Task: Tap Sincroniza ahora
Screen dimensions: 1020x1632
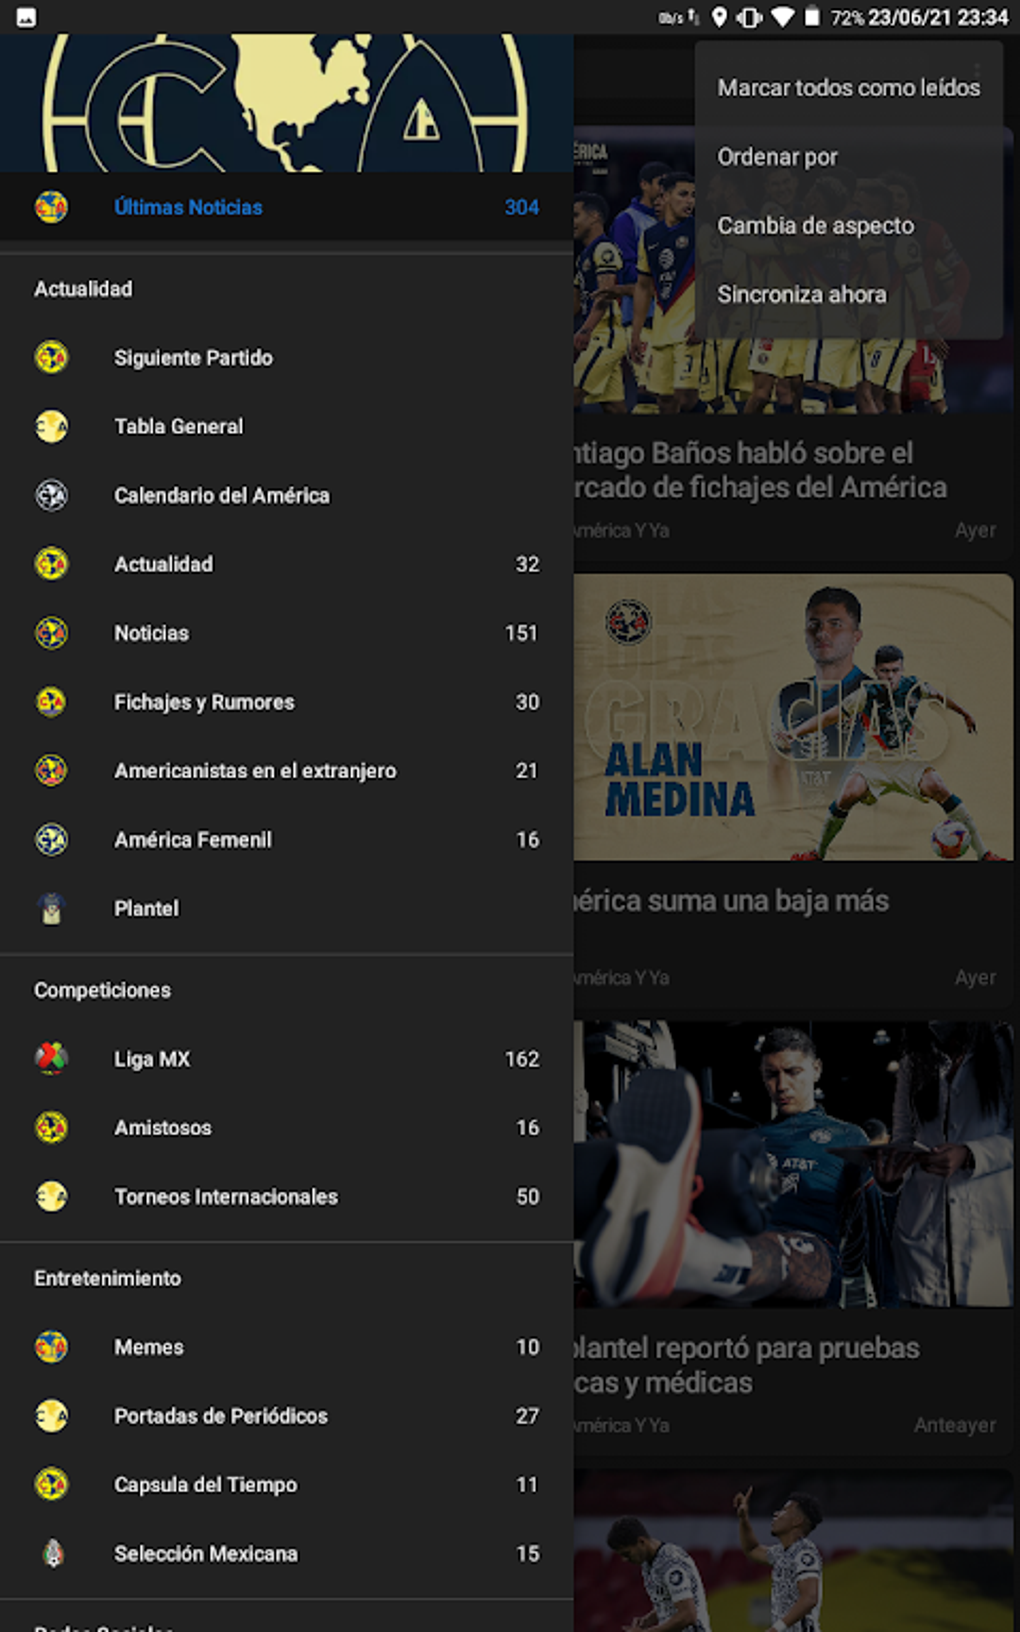Action: (801, 295)
